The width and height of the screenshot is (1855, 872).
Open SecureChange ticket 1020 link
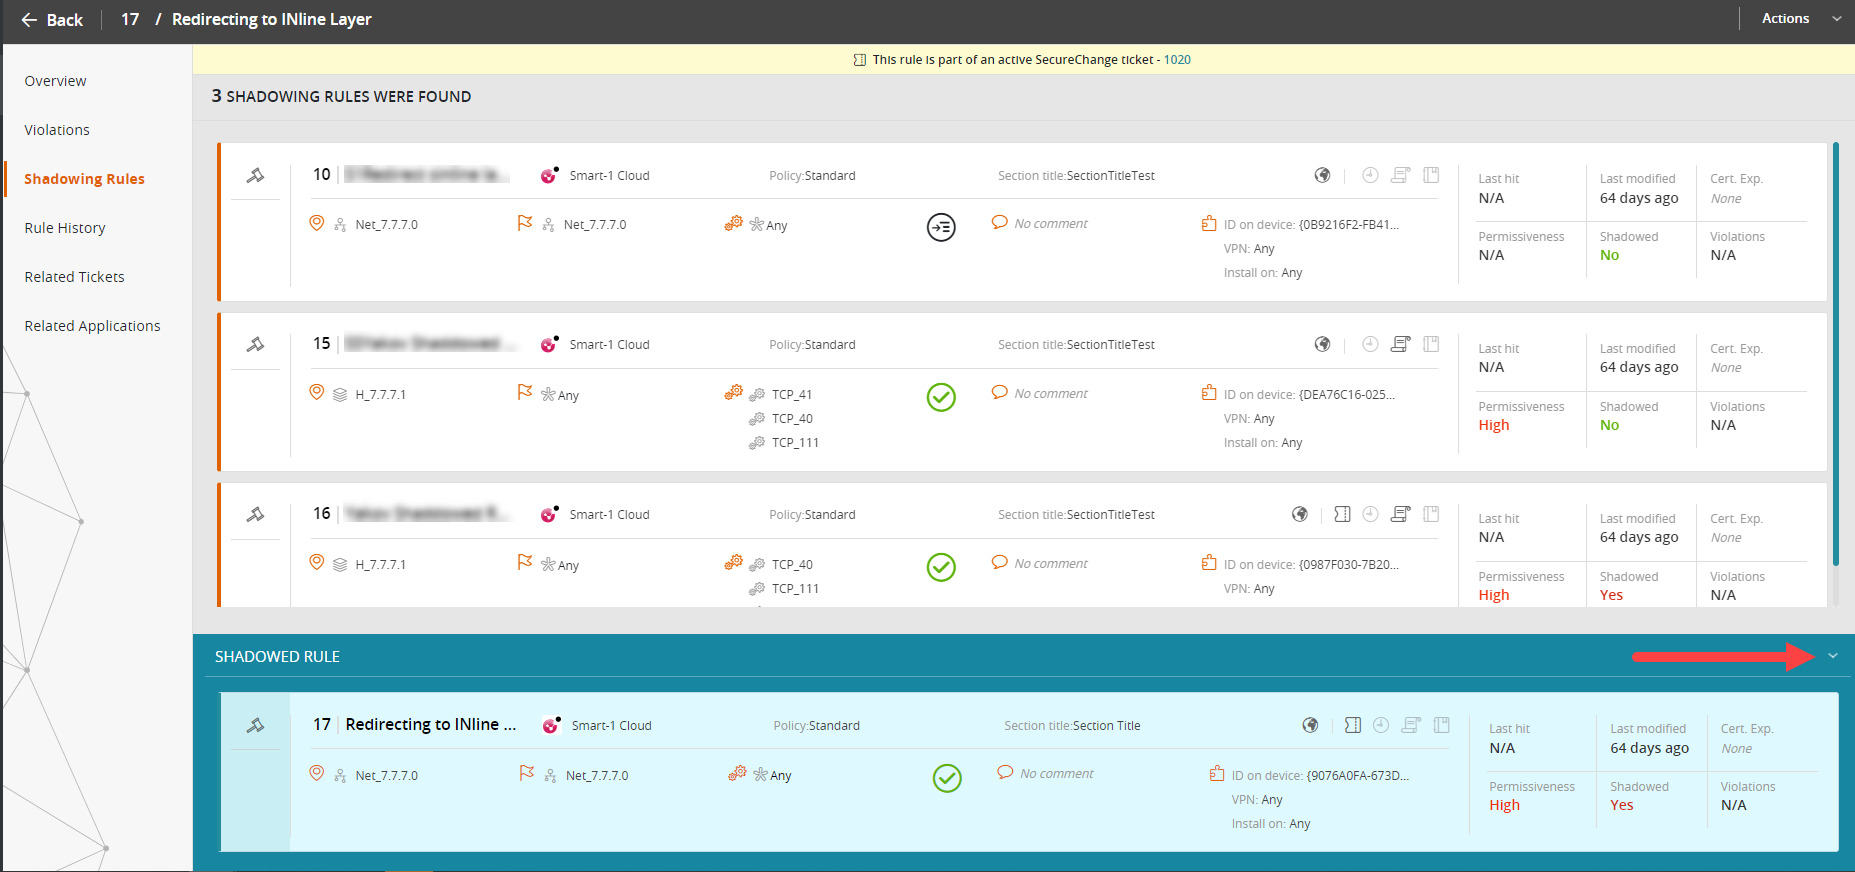[1177, 60]
